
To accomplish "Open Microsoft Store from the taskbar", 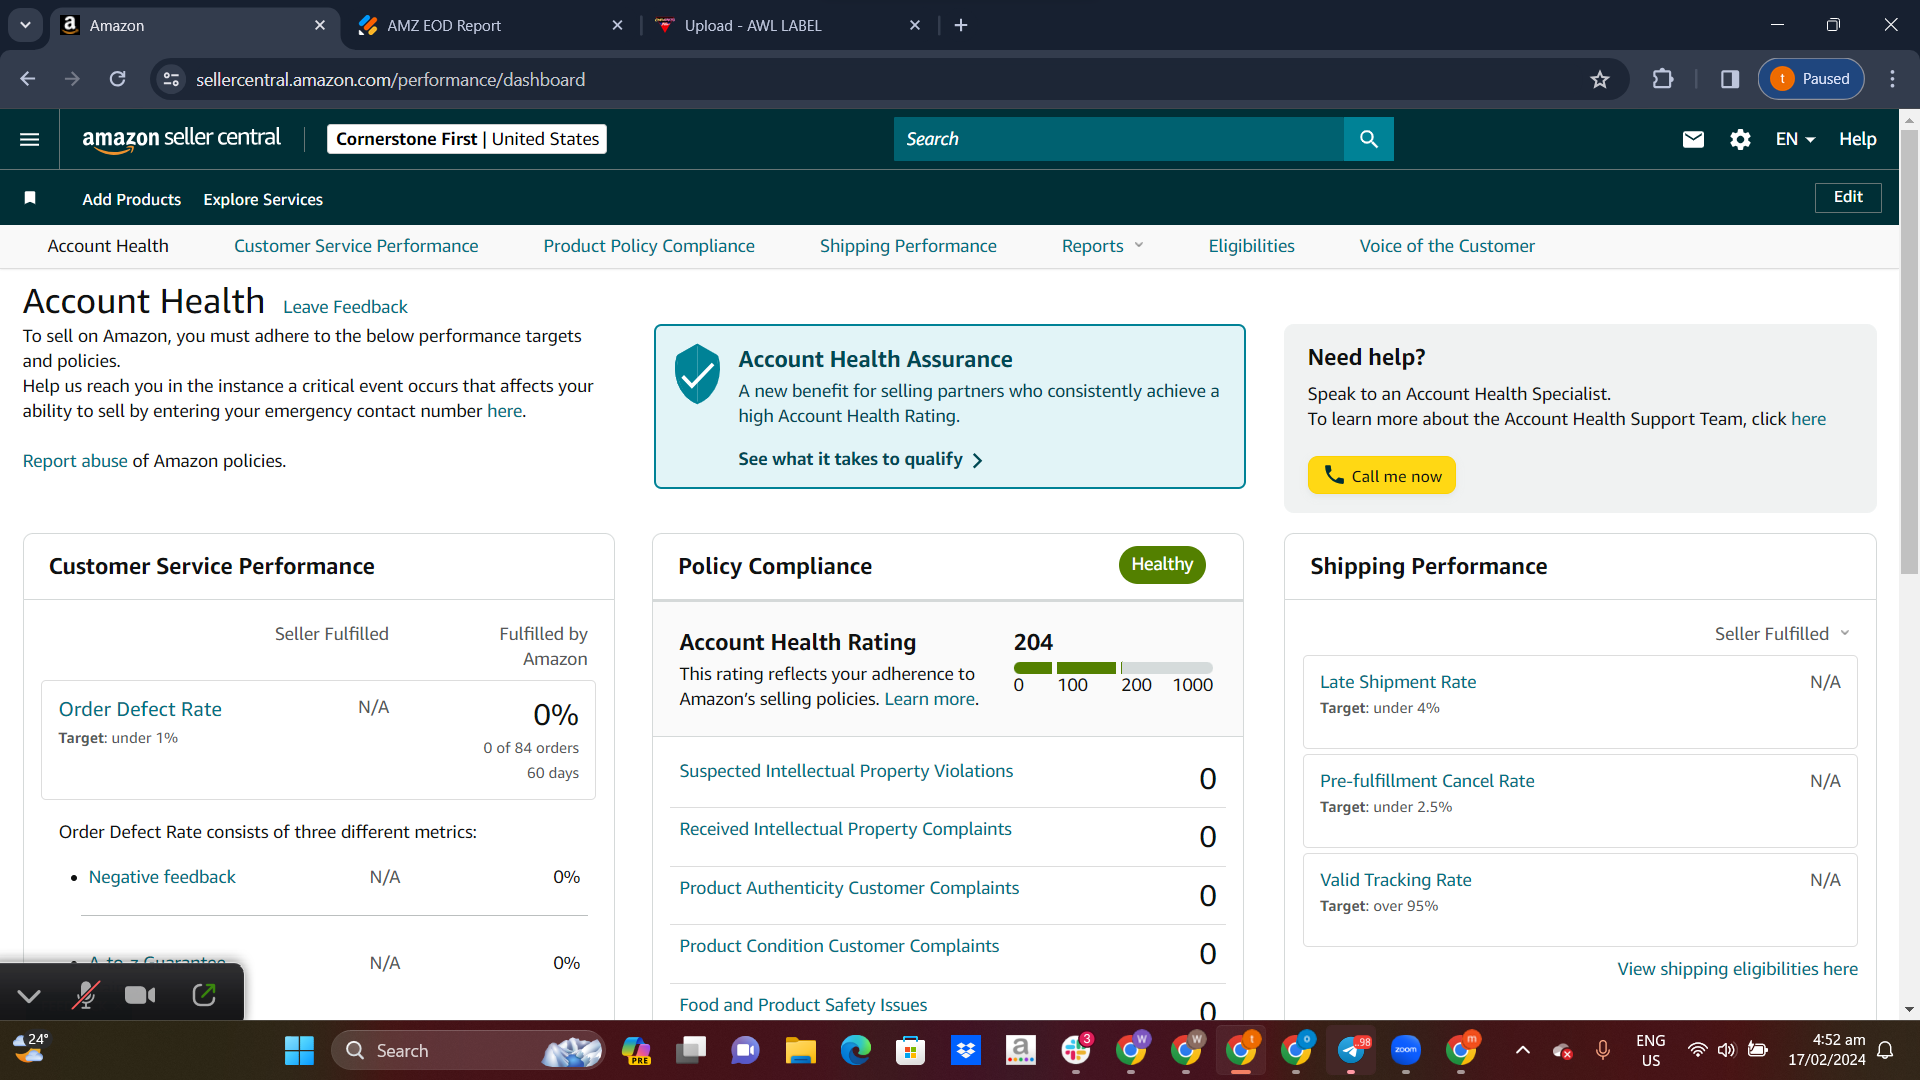I will 910,1050.
